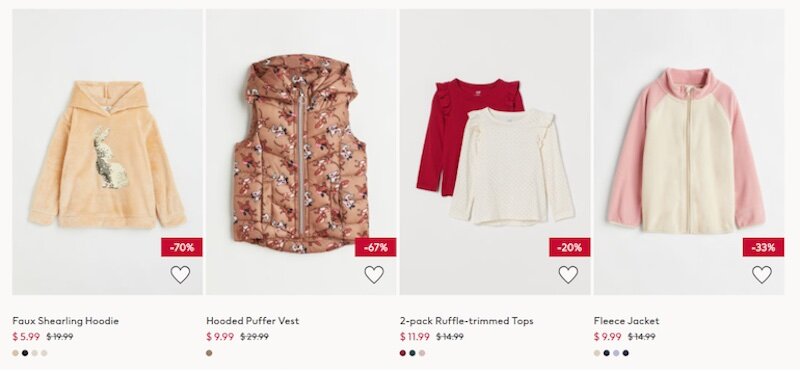Choose the first beige swatch under Faux Shearling Hoodie

pos(15,353)
